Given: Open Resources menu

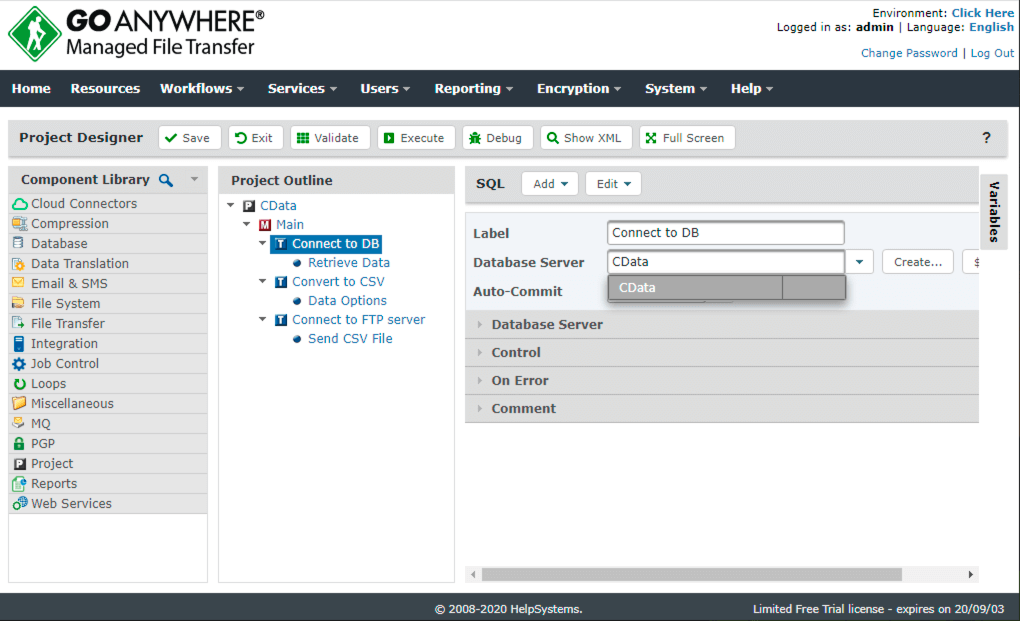Looking at the screenshot, I should click(x=105, y=88).
